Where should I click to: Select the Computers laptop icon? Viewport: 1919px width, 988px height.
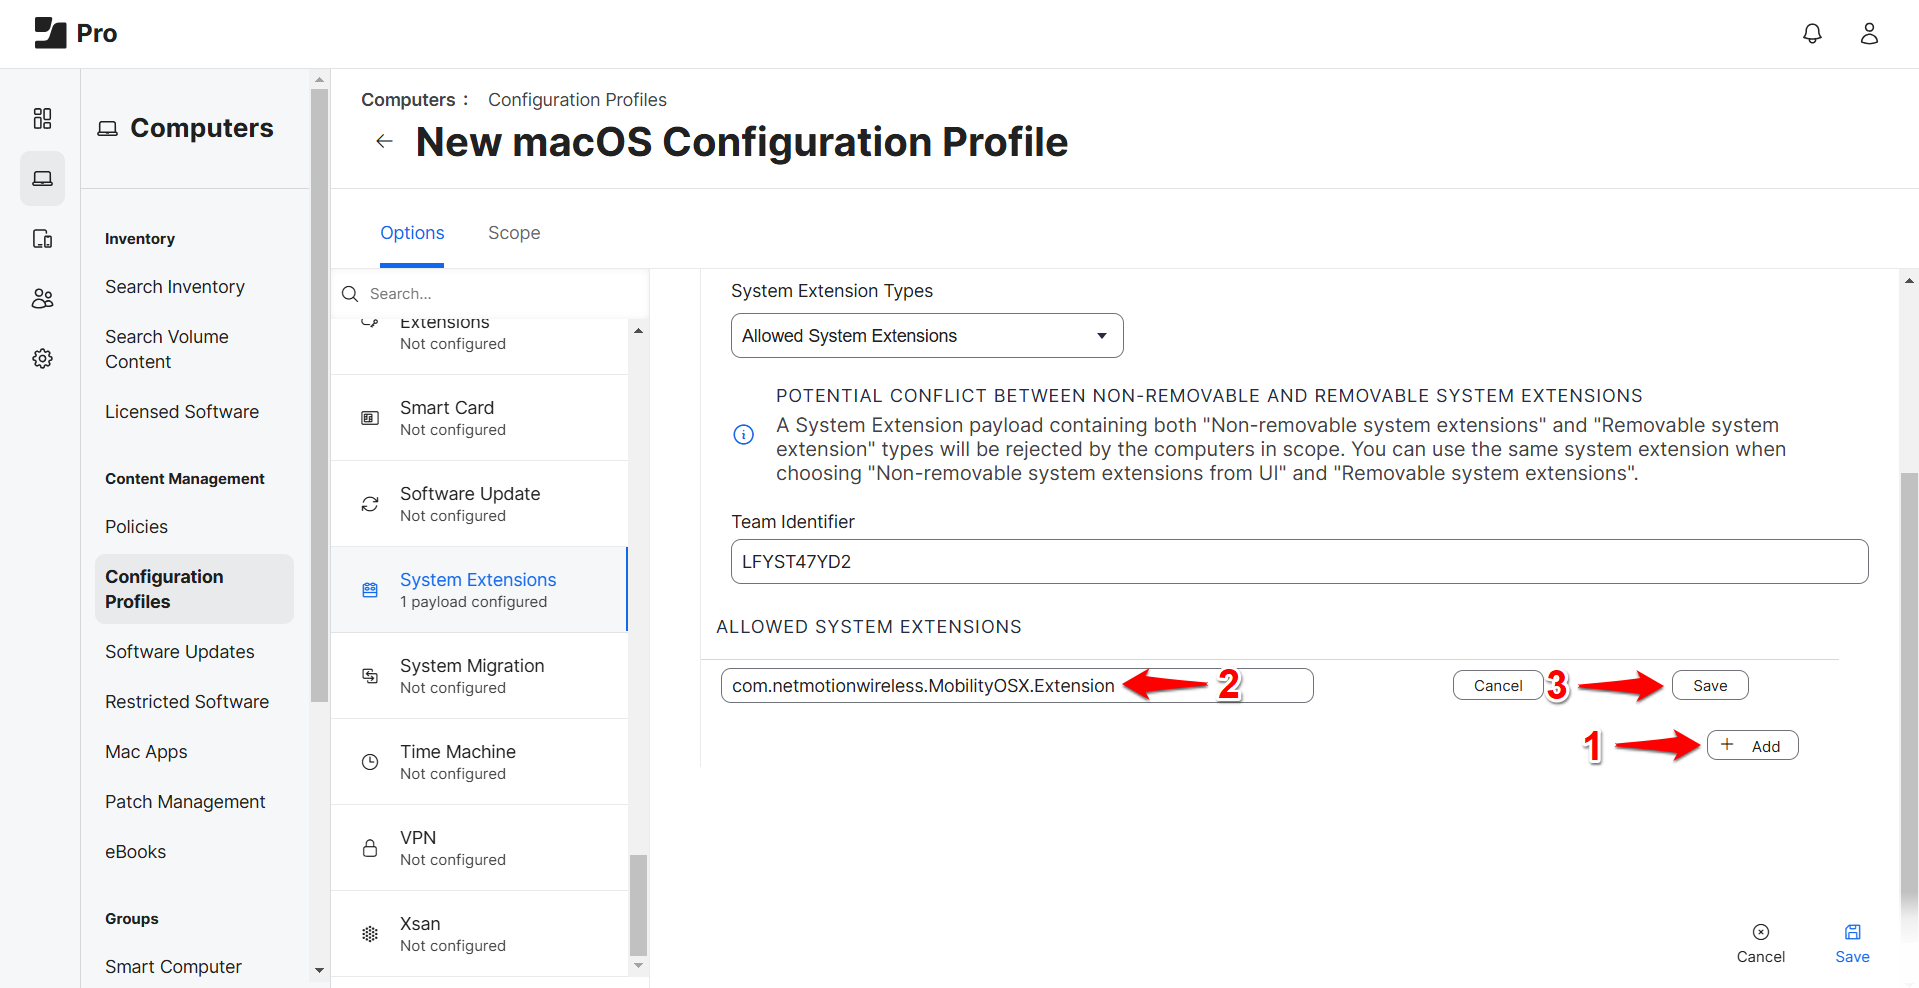[42, 178]
